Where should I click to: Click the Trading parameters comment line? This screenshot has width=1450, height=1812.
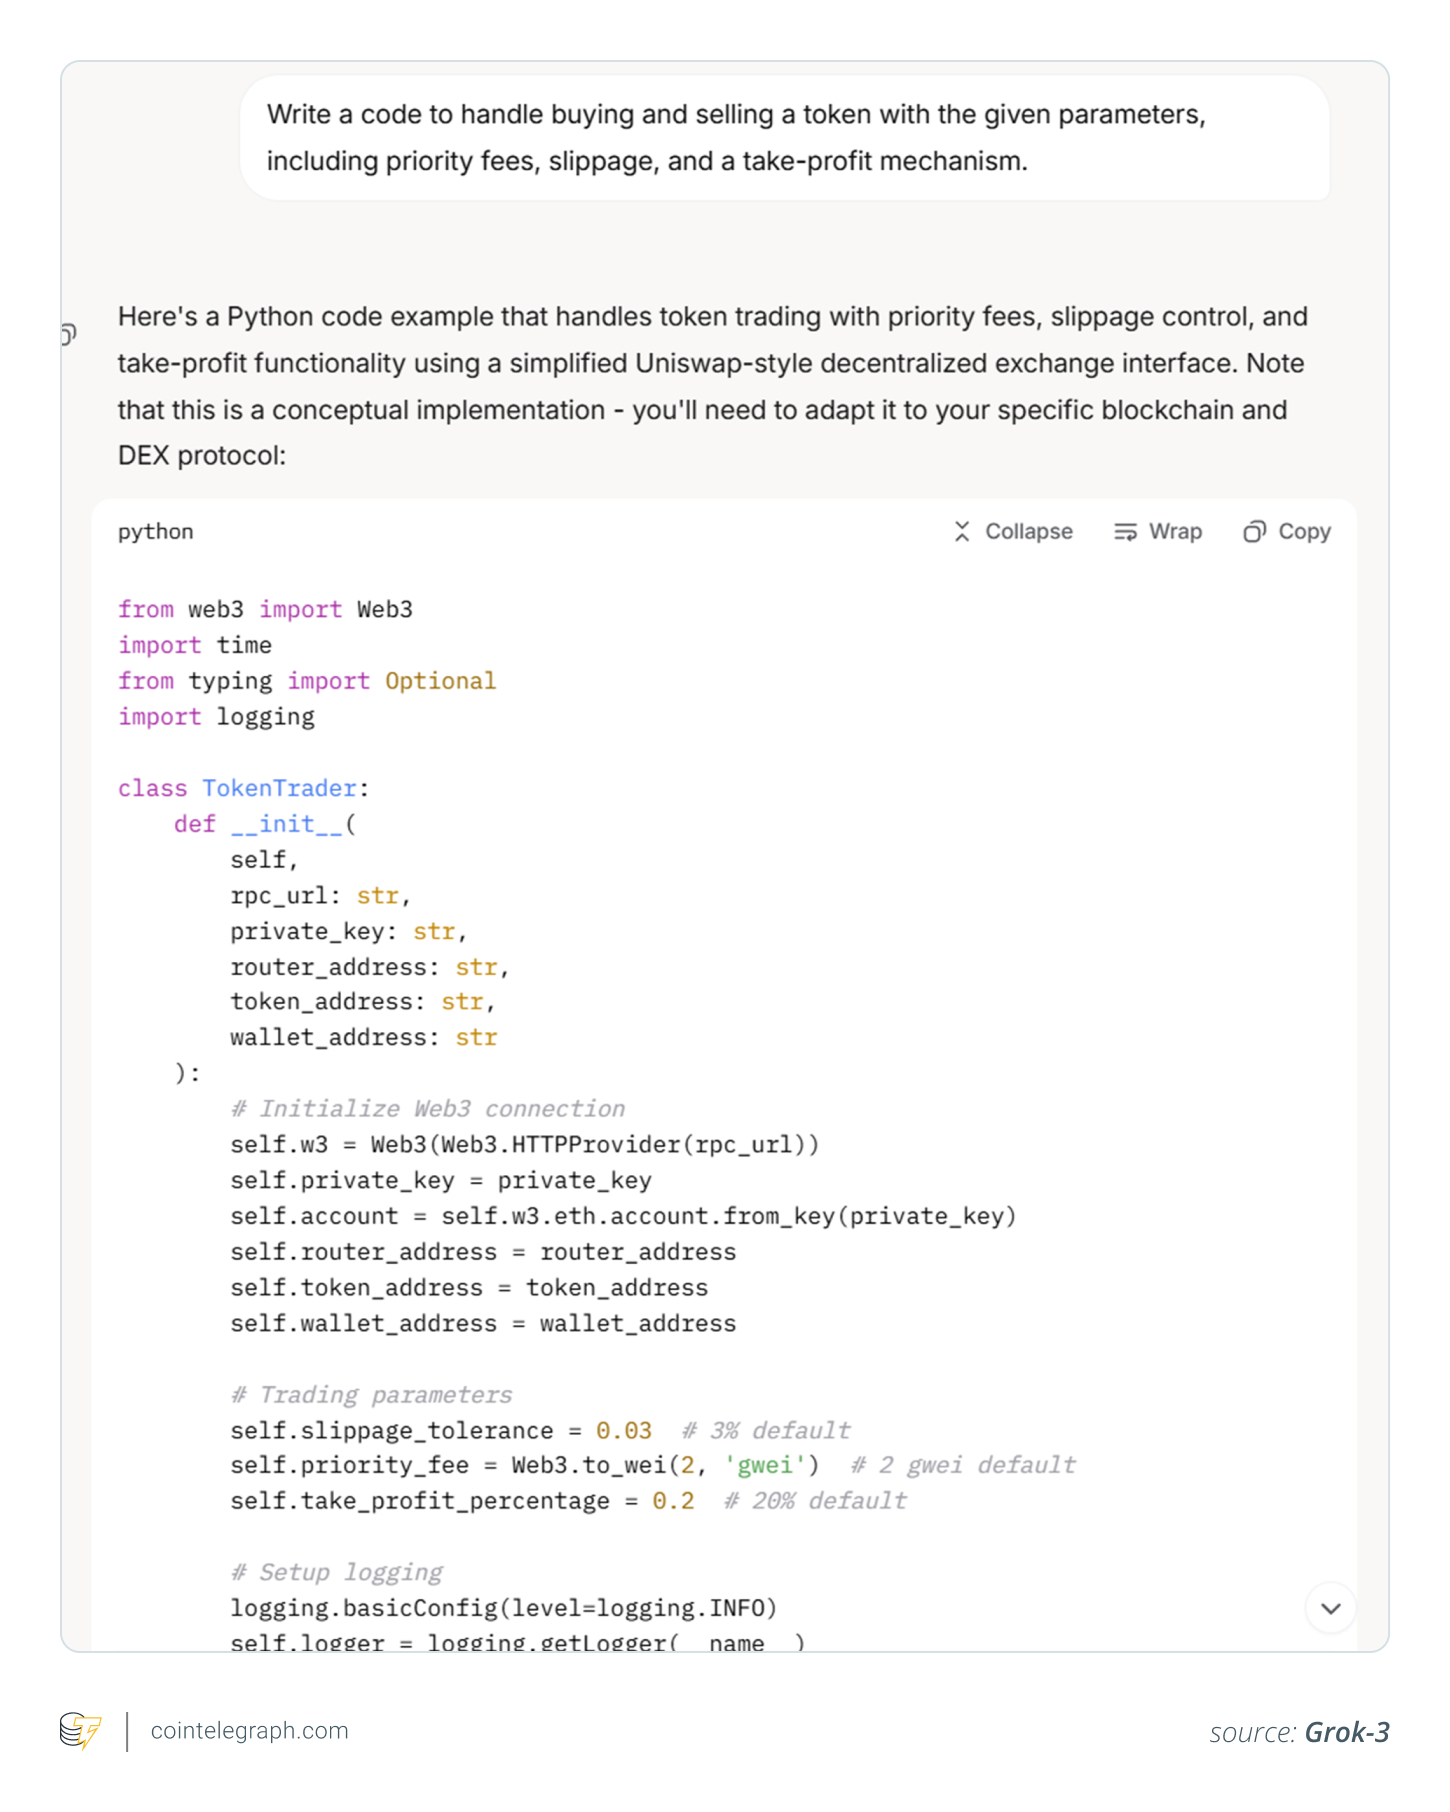pyautogui.click(x=371, y=1394)
